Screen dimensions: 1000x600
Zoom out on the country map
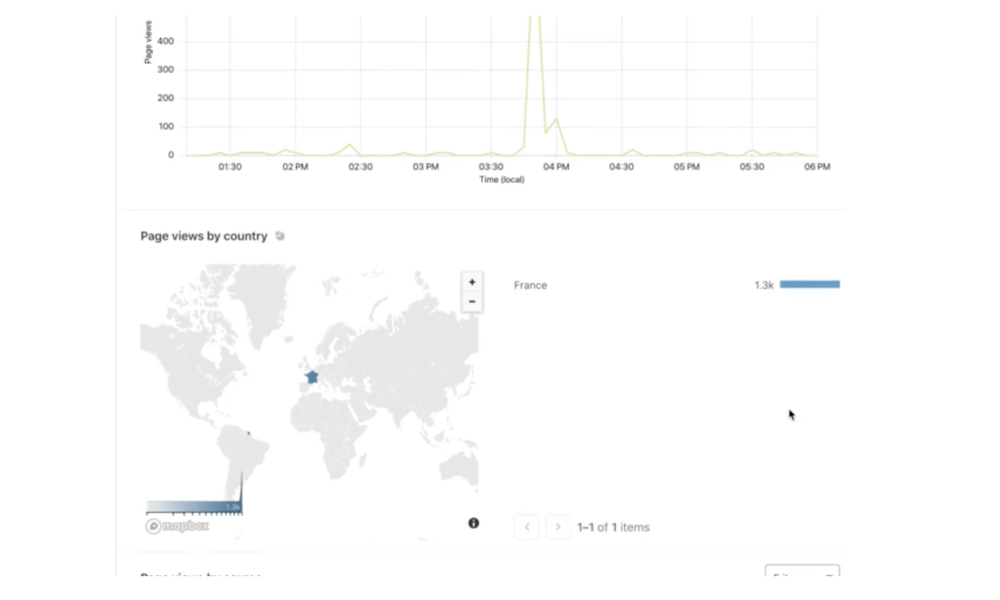471,301
